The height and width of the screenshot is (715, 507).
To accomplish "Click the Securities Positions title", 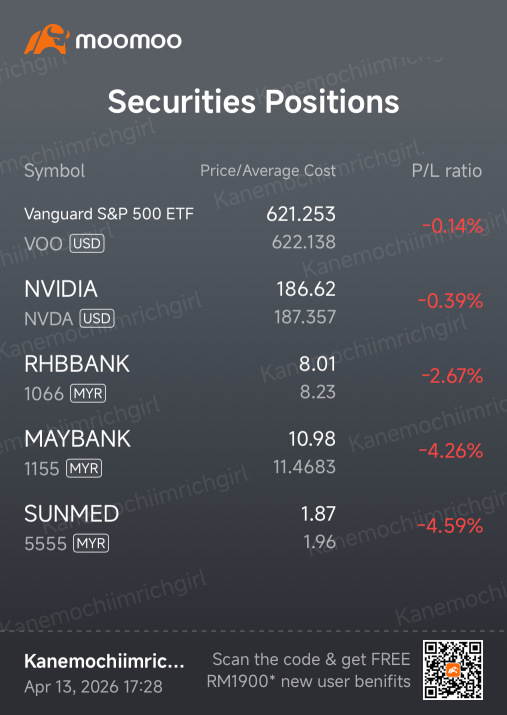I will click(254, 101).
